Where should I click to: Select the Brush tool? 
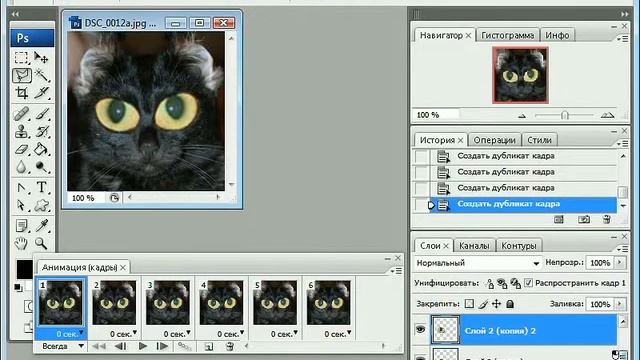coord(41,114)
